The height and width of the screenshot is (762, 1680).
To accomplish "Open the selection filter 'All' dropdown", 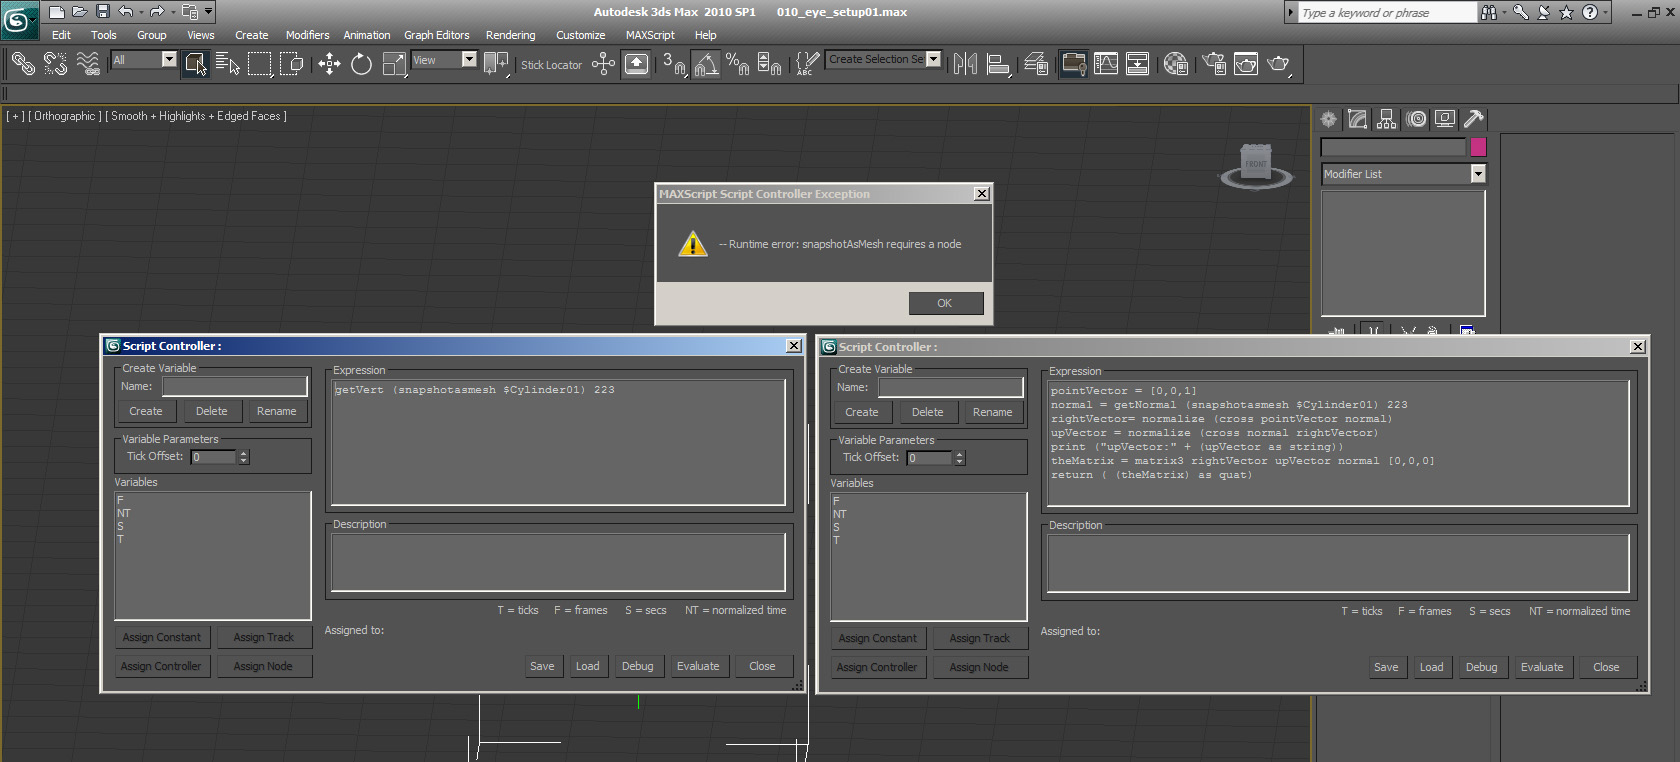I will (169, 60).
